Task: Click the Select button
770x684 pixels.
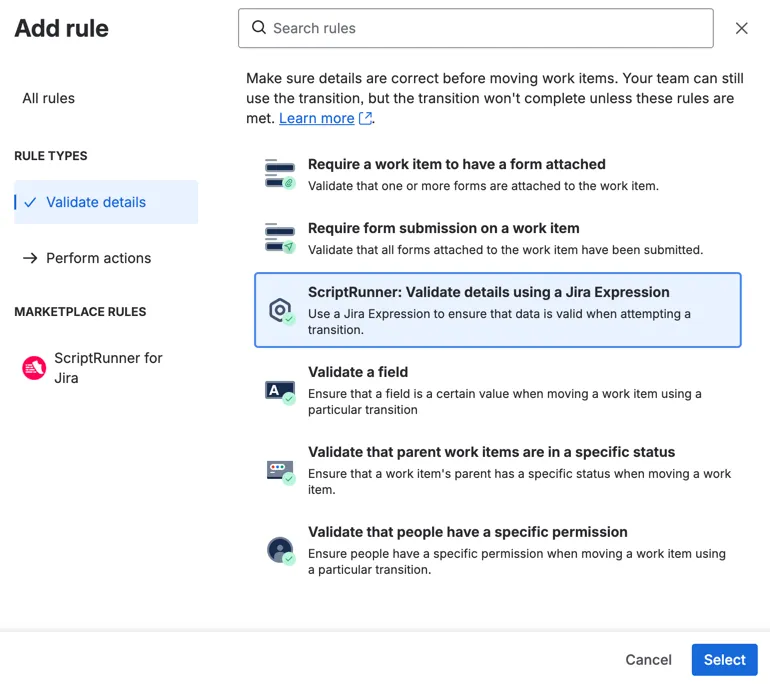Action: coord(724,659)
